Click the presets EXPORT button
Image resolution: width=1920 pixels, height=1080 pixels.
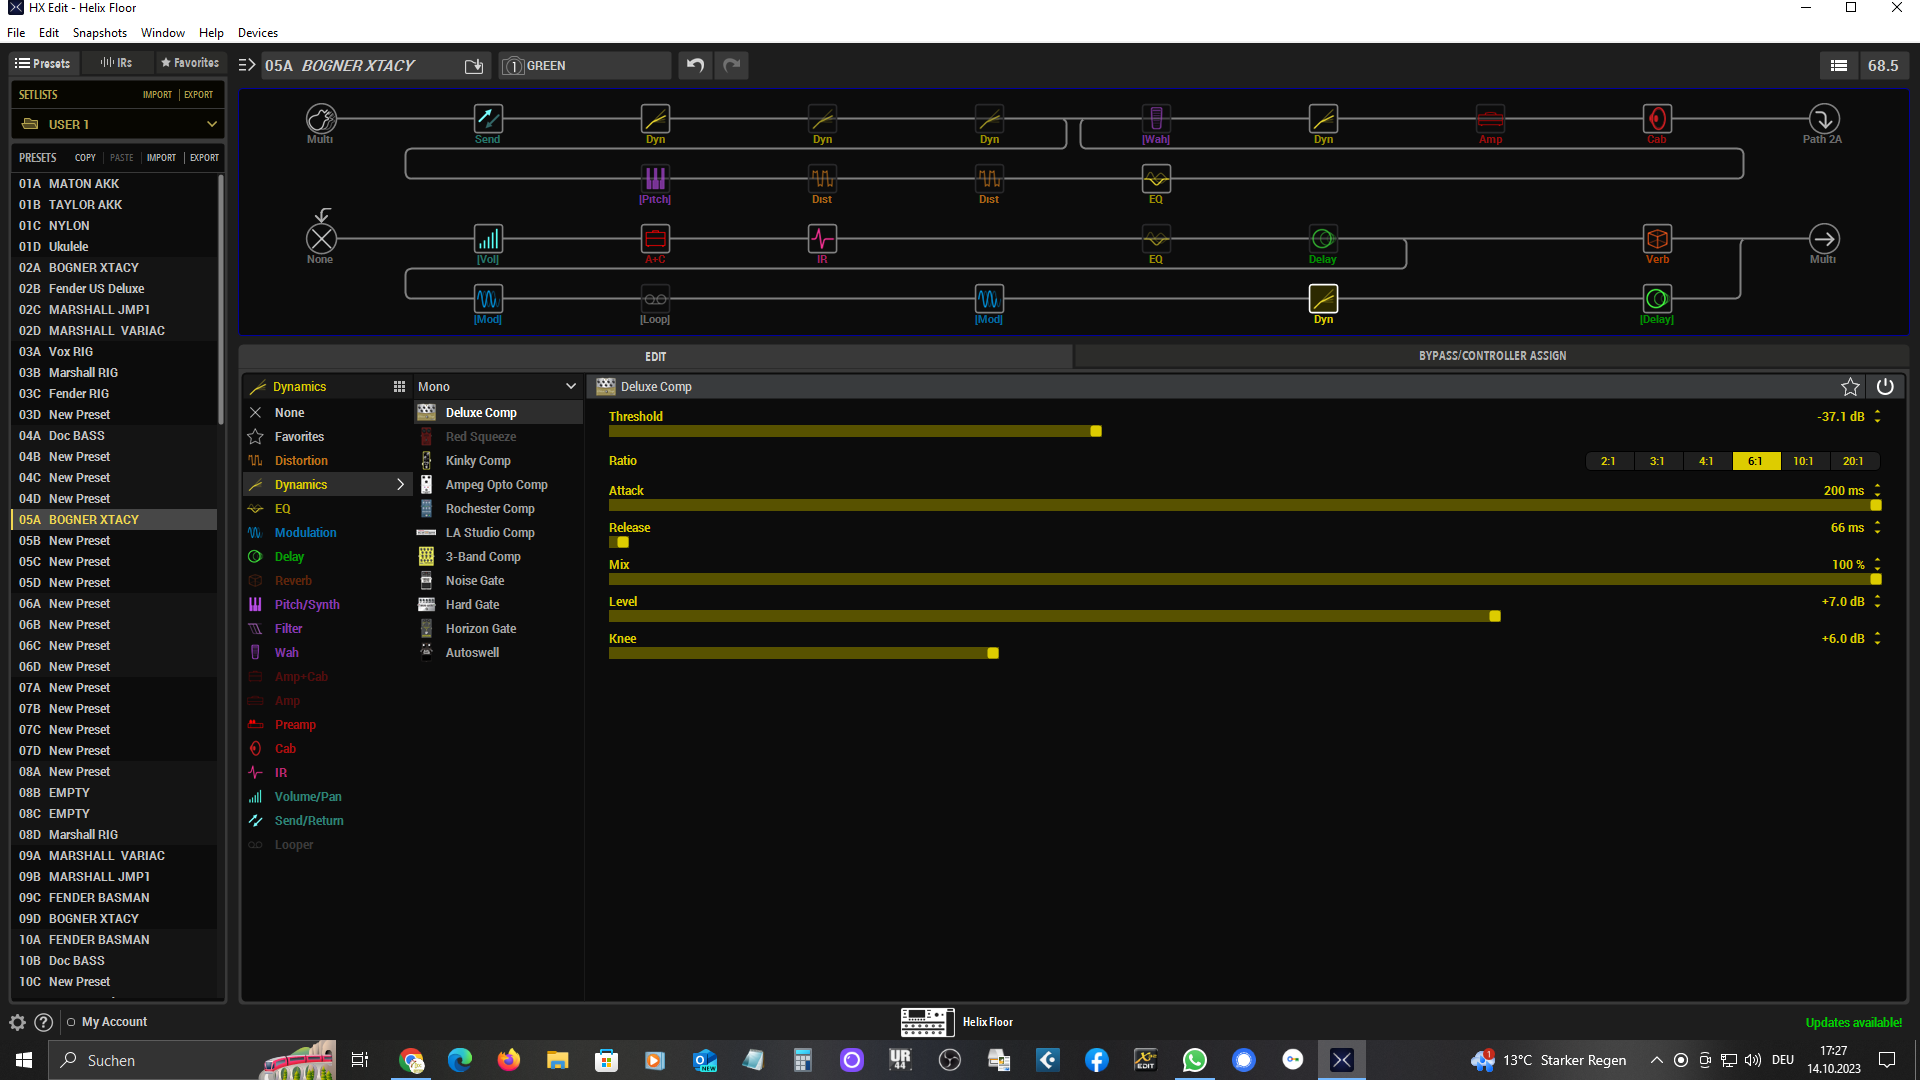click(x=204, y=158)
